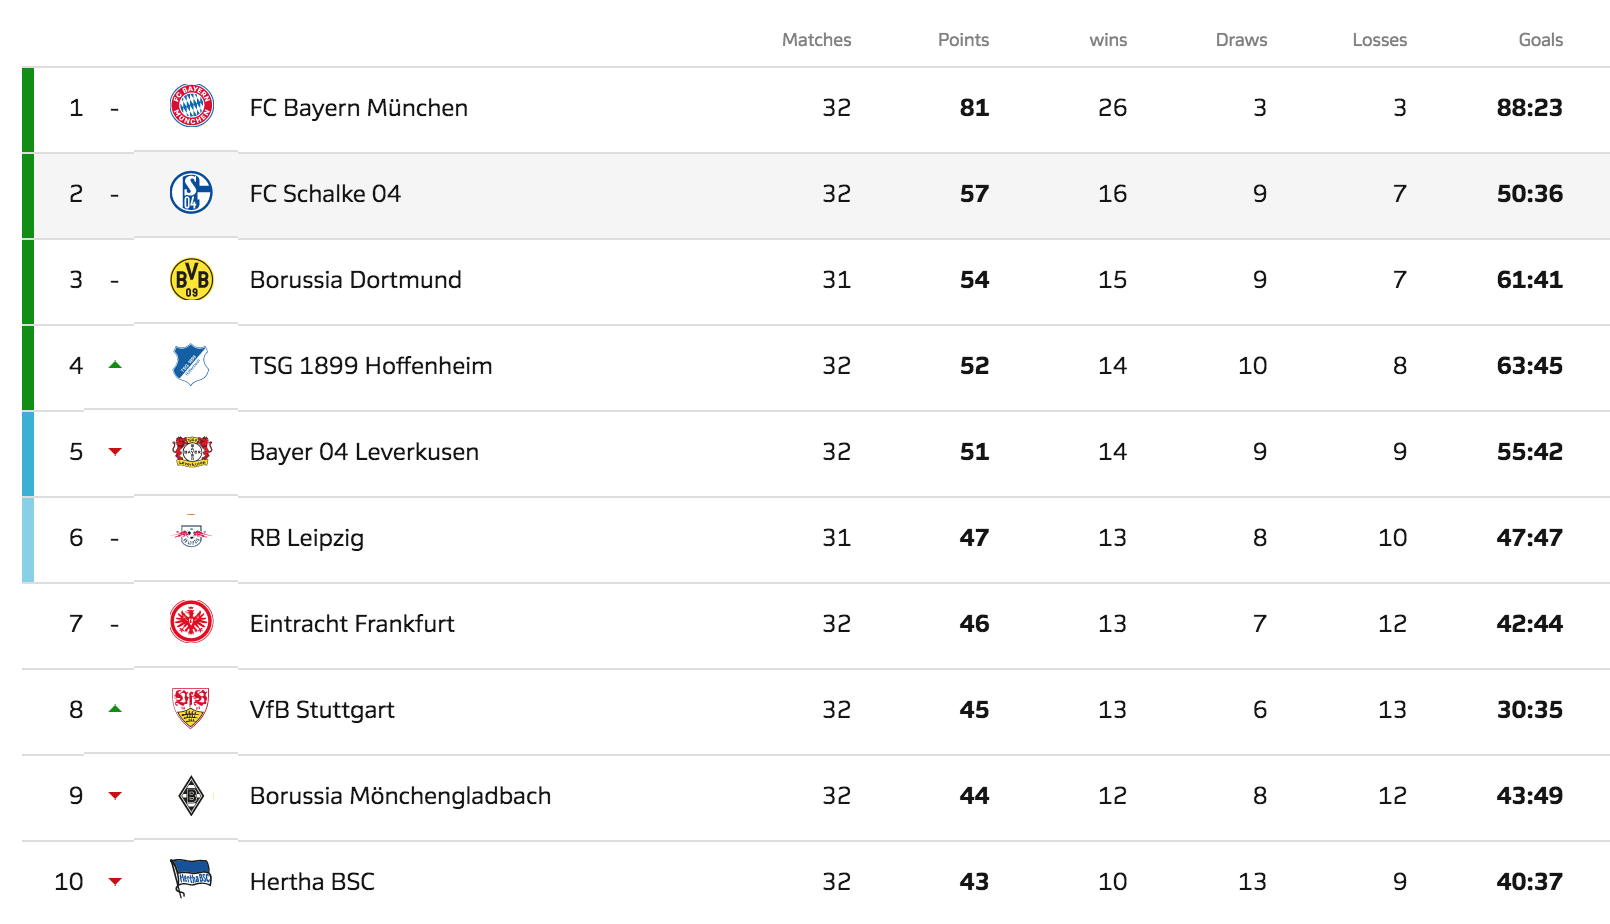
Task: Click the FC Bayern München club crest
Action: point(191,106)
